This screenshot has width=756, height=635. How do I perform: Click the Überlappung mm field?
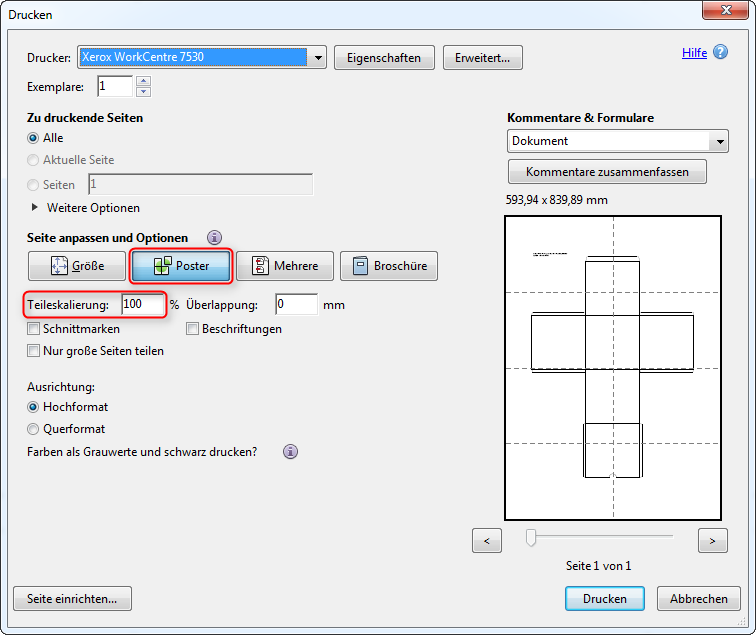tap(297, 305)
